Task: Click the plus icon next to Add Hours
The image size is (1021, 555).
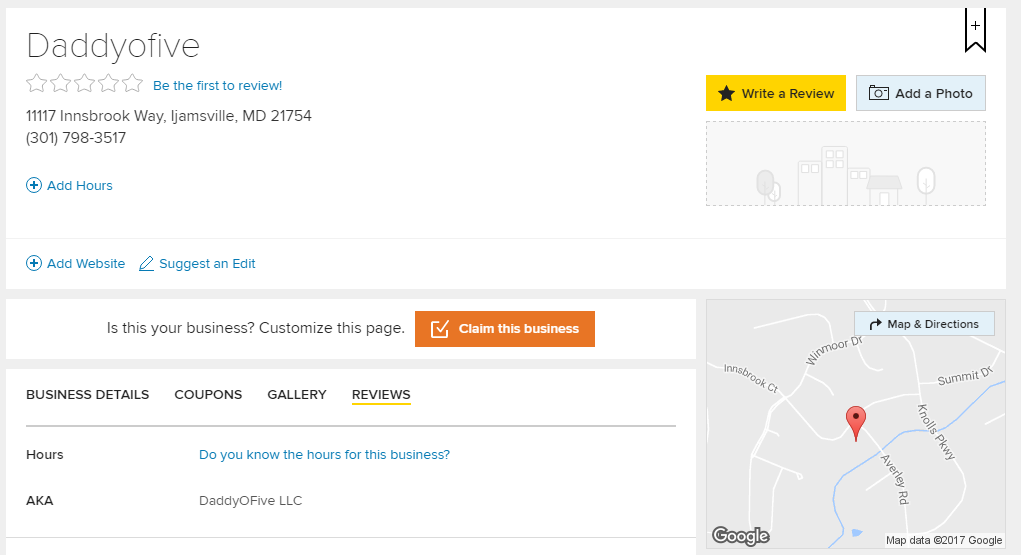Action: [34, 186]
